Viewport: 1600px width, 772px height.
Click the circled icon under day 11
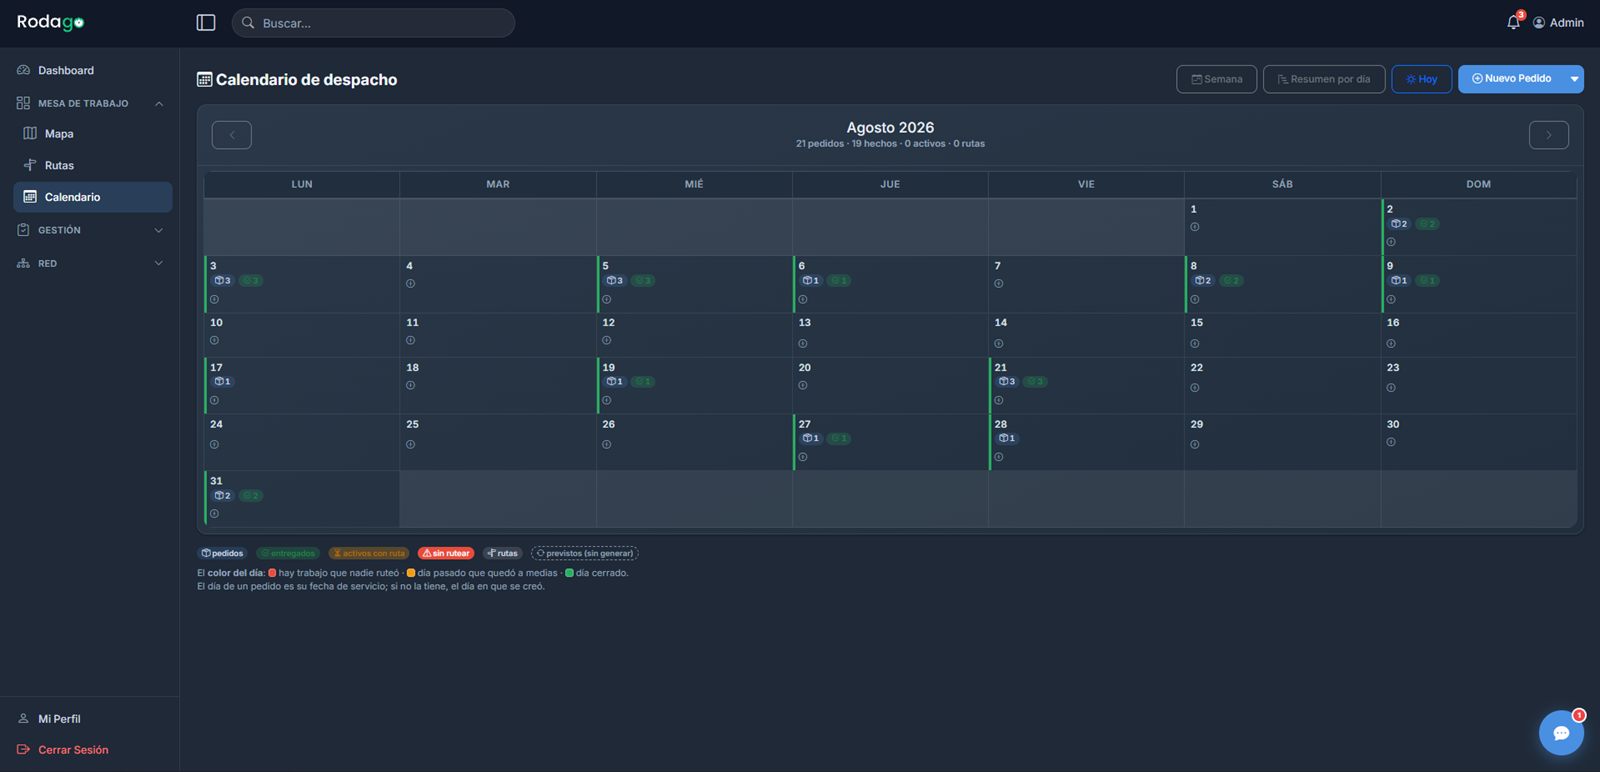coord(410,341)
